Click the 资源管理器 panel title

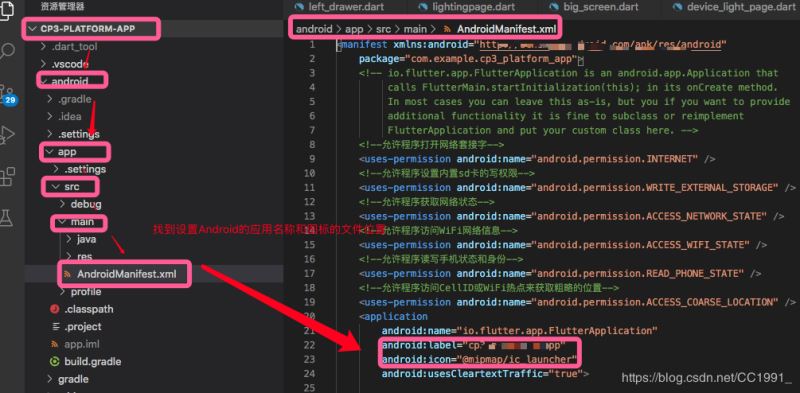tap(63, 7)
